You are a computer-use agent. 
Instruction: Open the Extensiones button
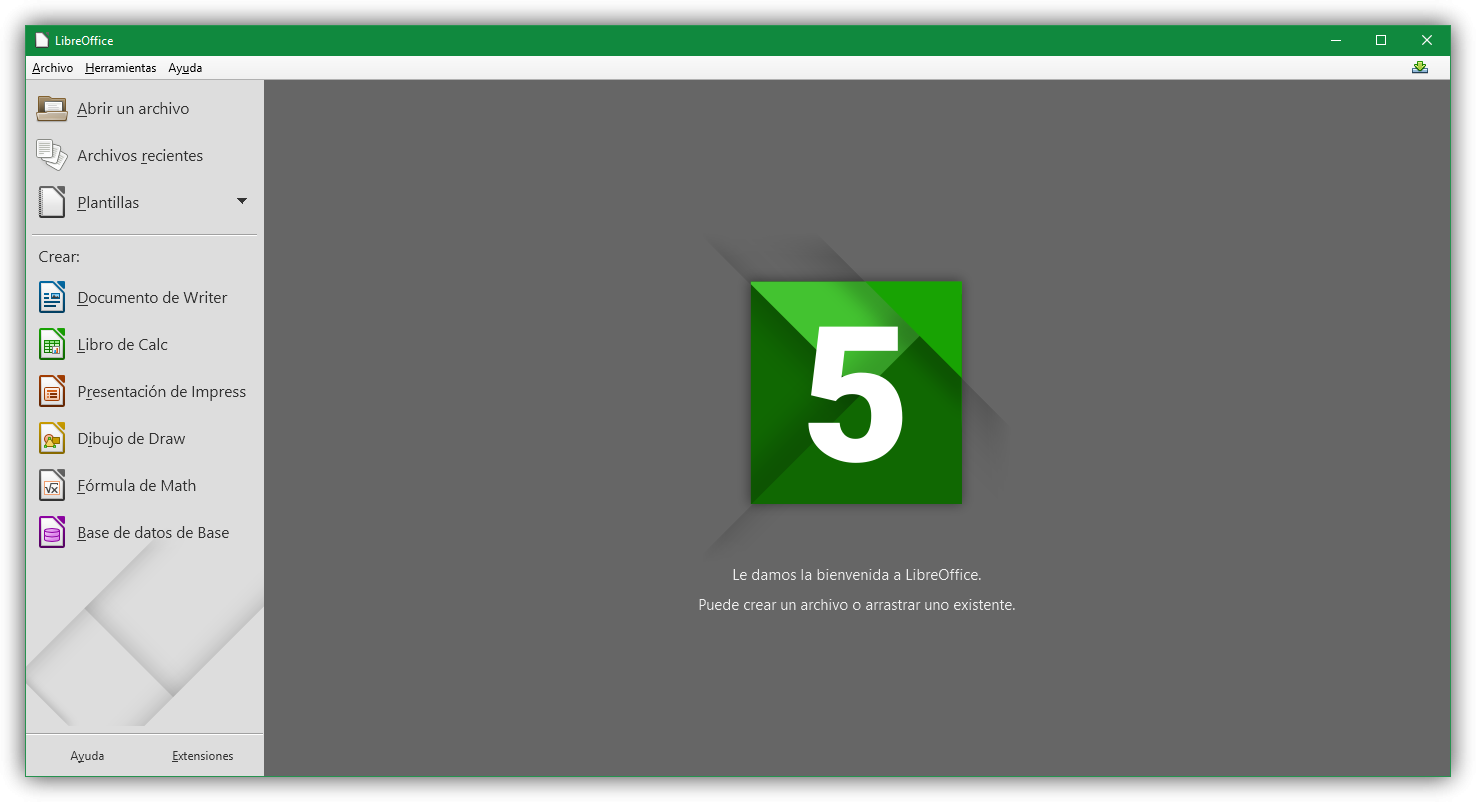[202, 756]
